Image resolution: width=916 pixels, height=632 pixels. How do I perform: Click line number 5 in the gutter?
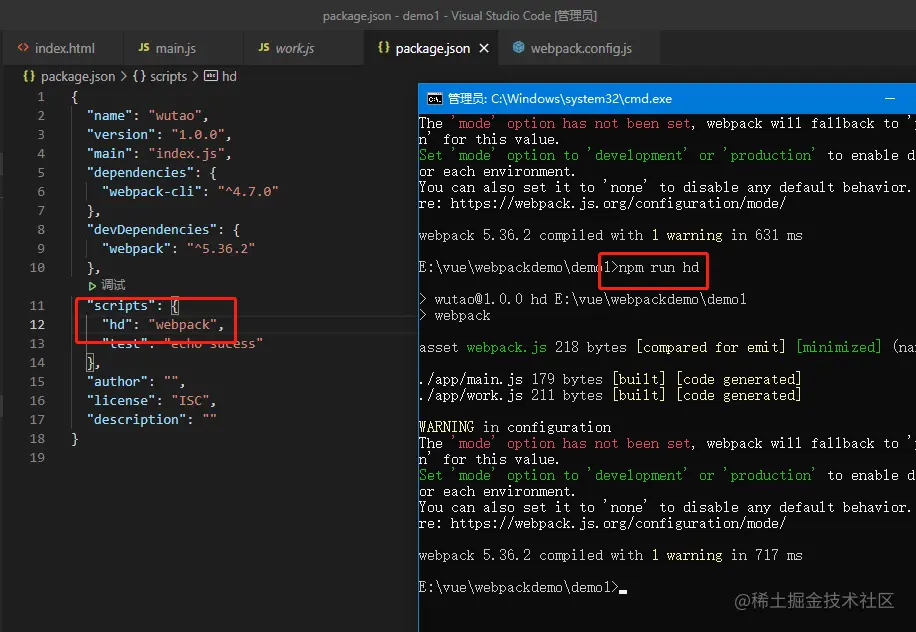coord(41,173)
